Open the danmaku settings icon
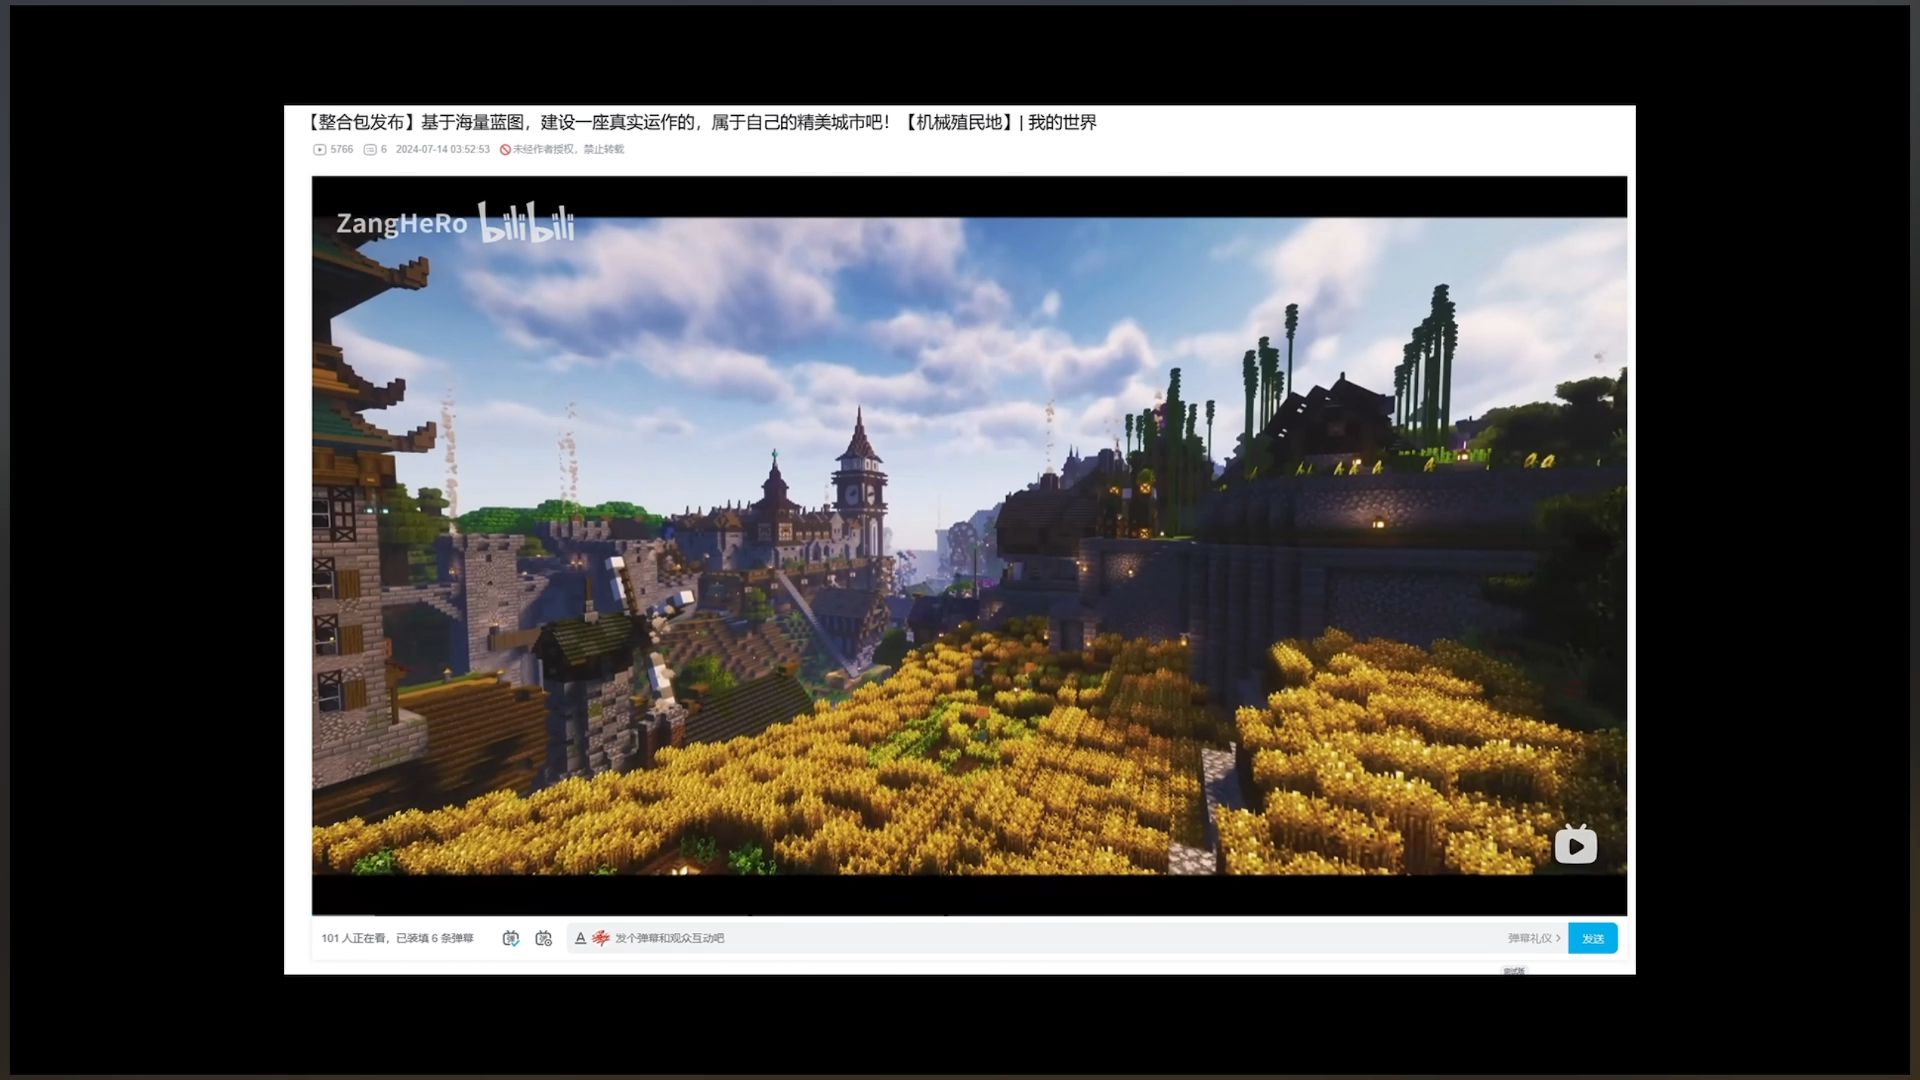Viewport: 1920px width, 1080px height. click(x=544, y=938)
